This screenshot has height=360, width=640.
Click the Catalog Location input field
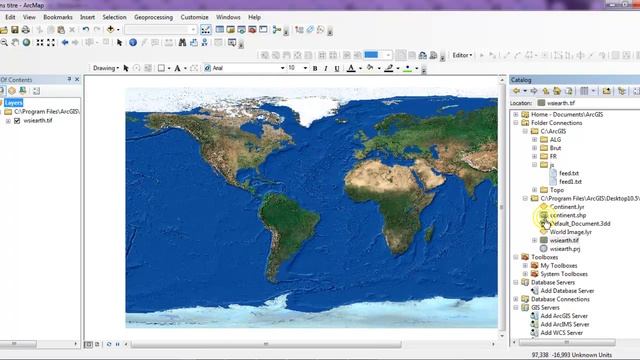coord(588,103)
